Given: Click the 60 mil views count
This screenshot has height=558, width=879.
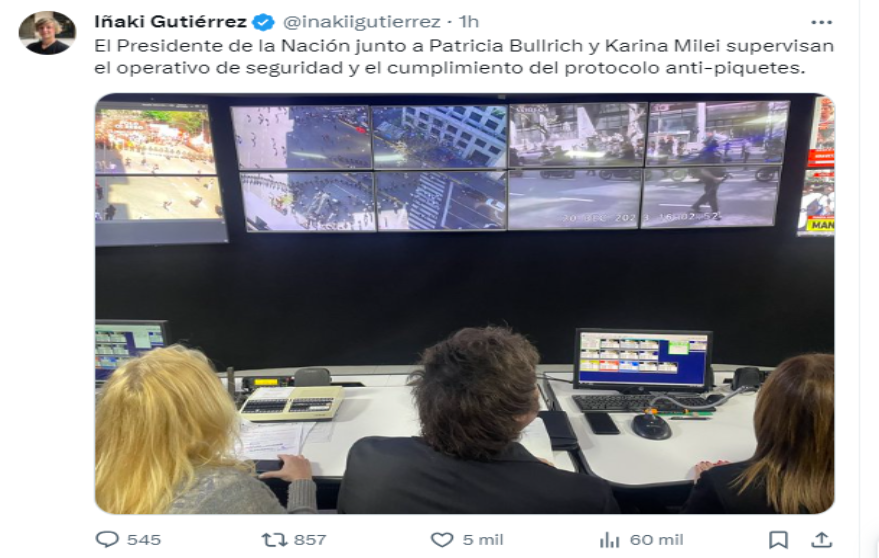Looking at the screenshot, I should coord(656,539).
